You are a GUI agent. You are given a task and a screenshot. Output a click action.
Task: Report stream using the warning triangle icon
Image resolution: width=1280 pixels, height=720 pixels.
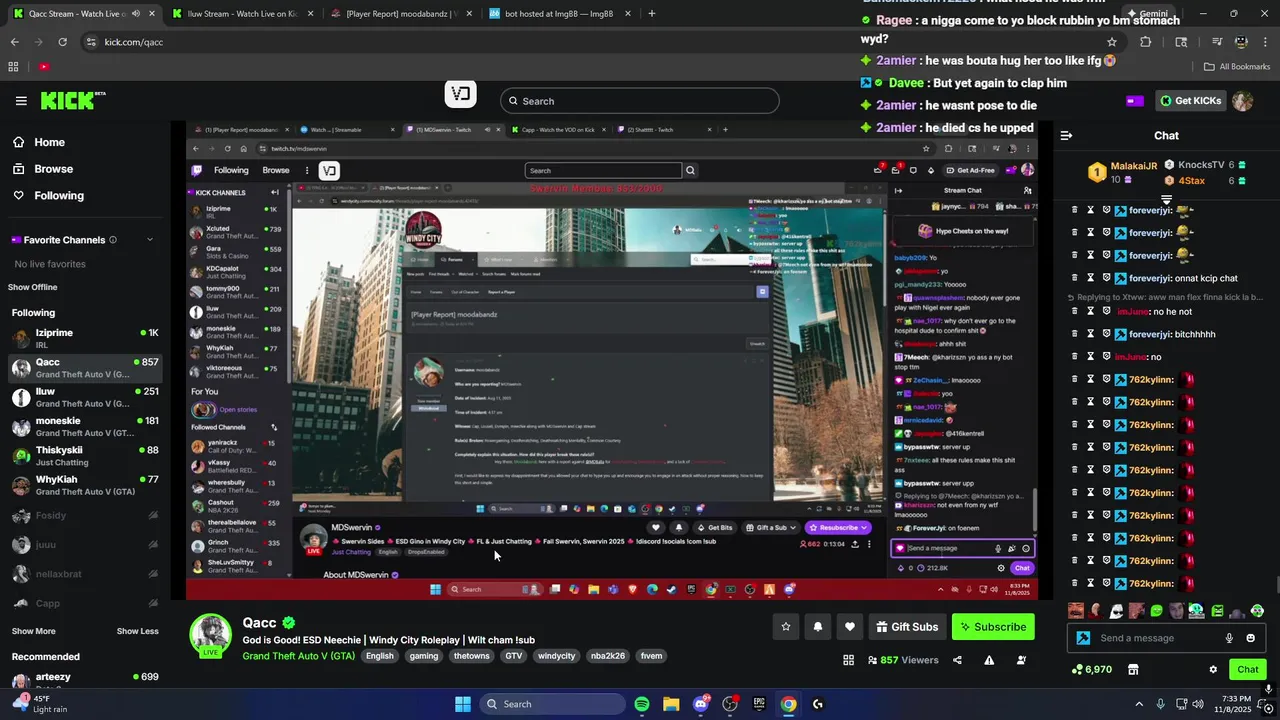point(989,660)
